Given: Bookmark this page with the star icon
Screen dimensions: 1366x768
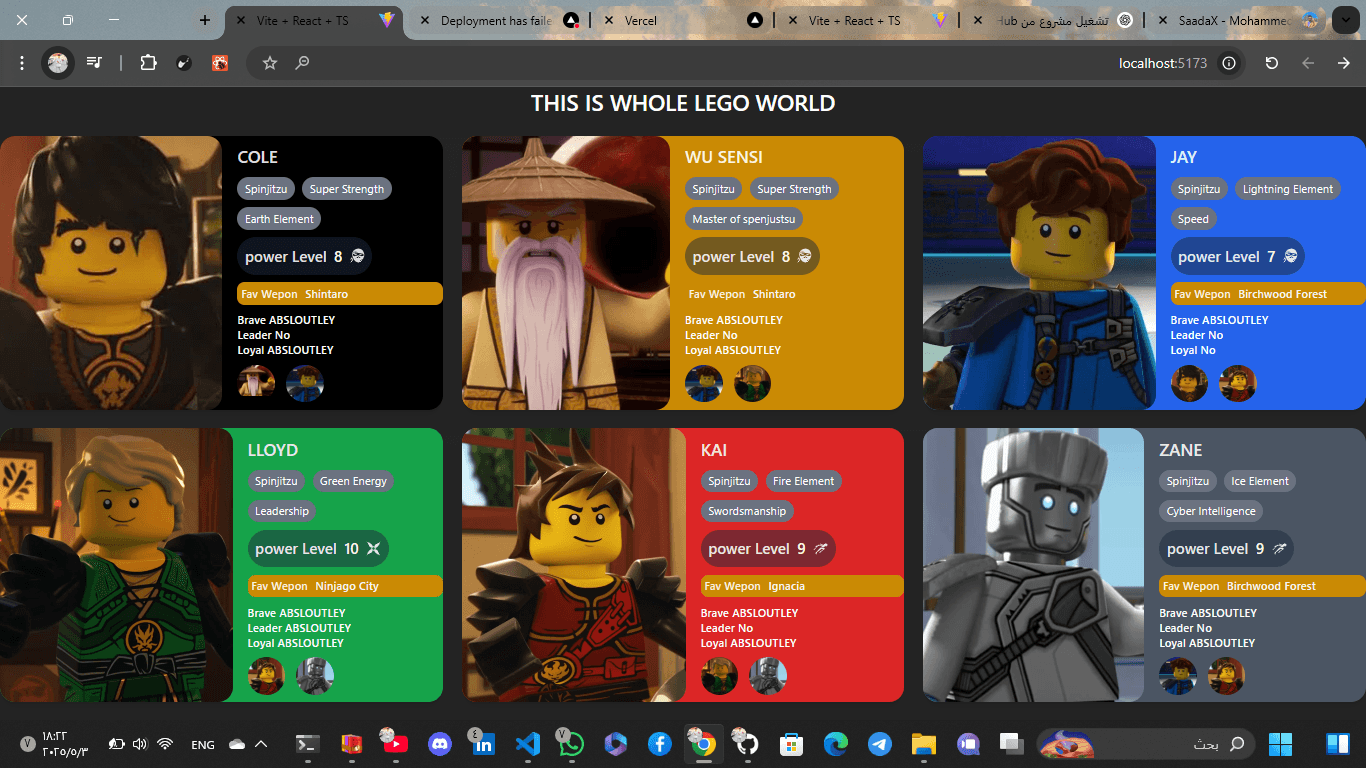Looking at the screenshot, I should 269,63.
